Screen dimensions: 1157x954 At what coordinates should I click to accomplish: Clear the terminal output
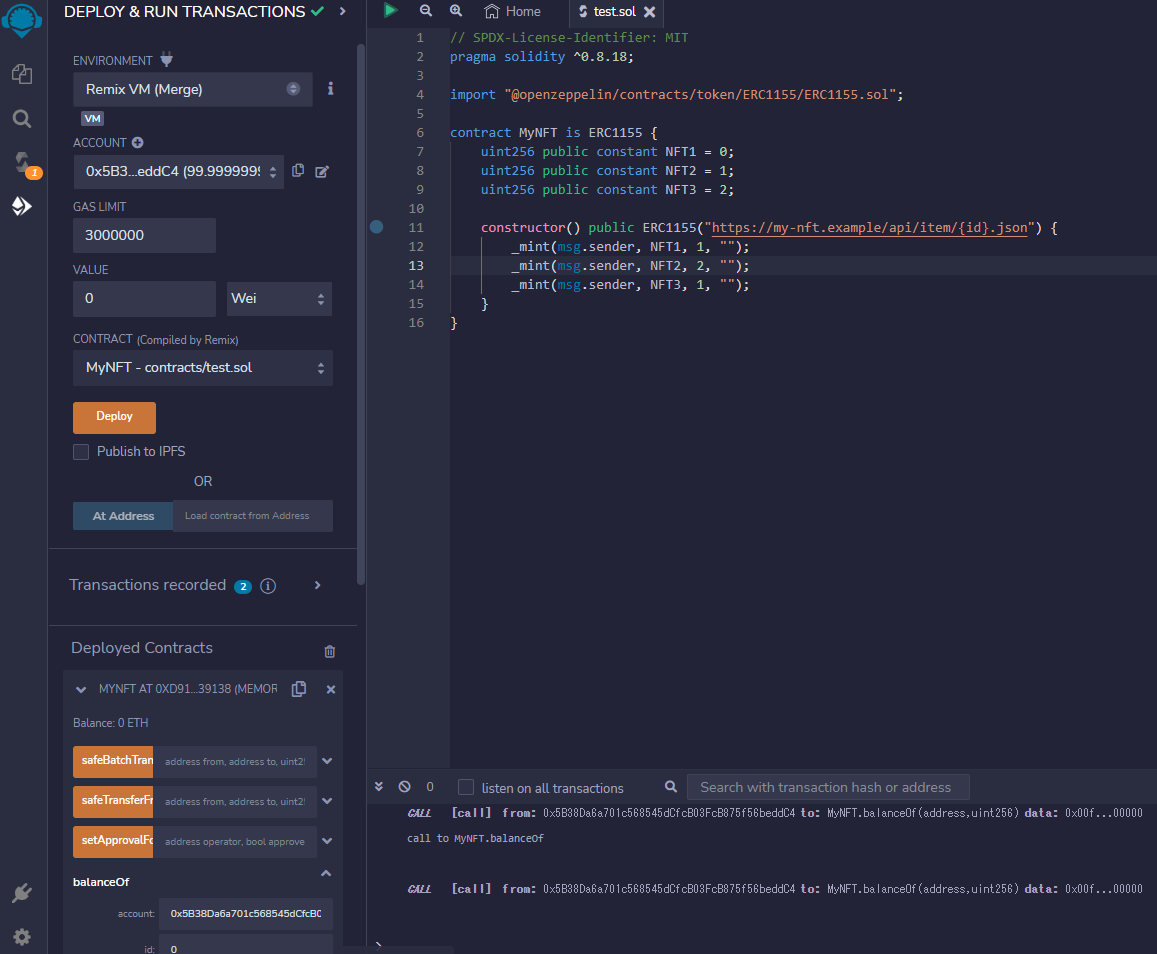(404, 786)
